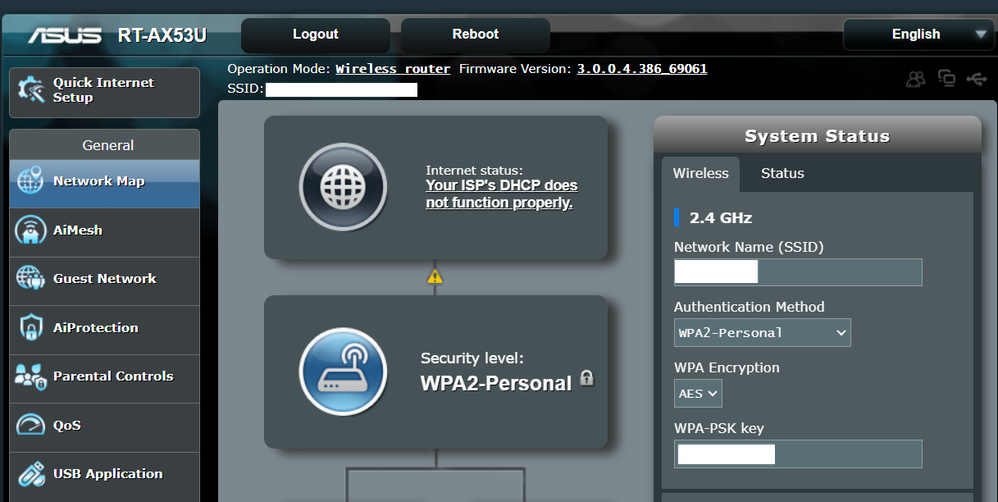Open Parental Controls page
Image resolution: width=998 pixels, height=502 pixels.
[105, 377]
